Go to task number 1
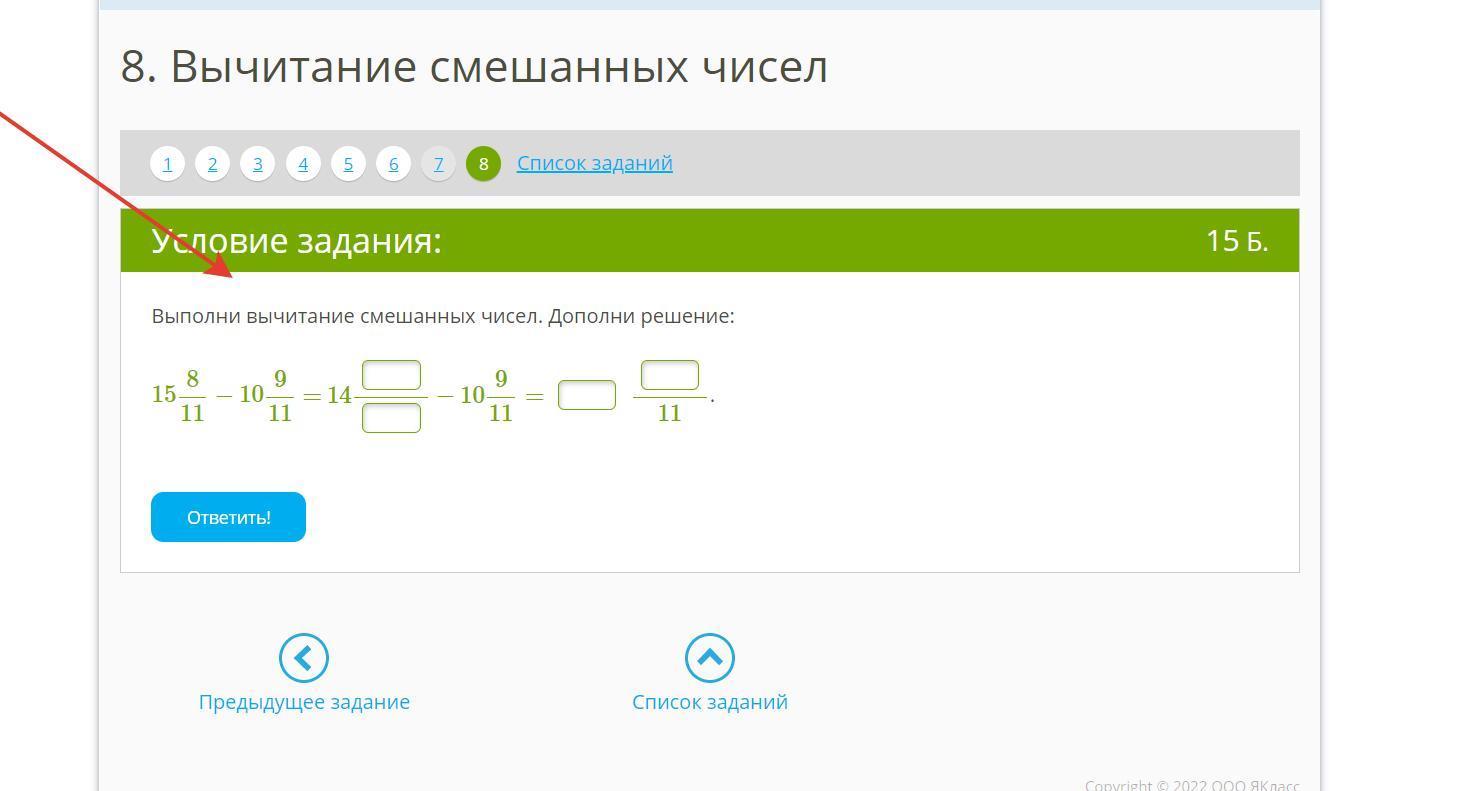1475x791 pixels. tap(167, 163)
